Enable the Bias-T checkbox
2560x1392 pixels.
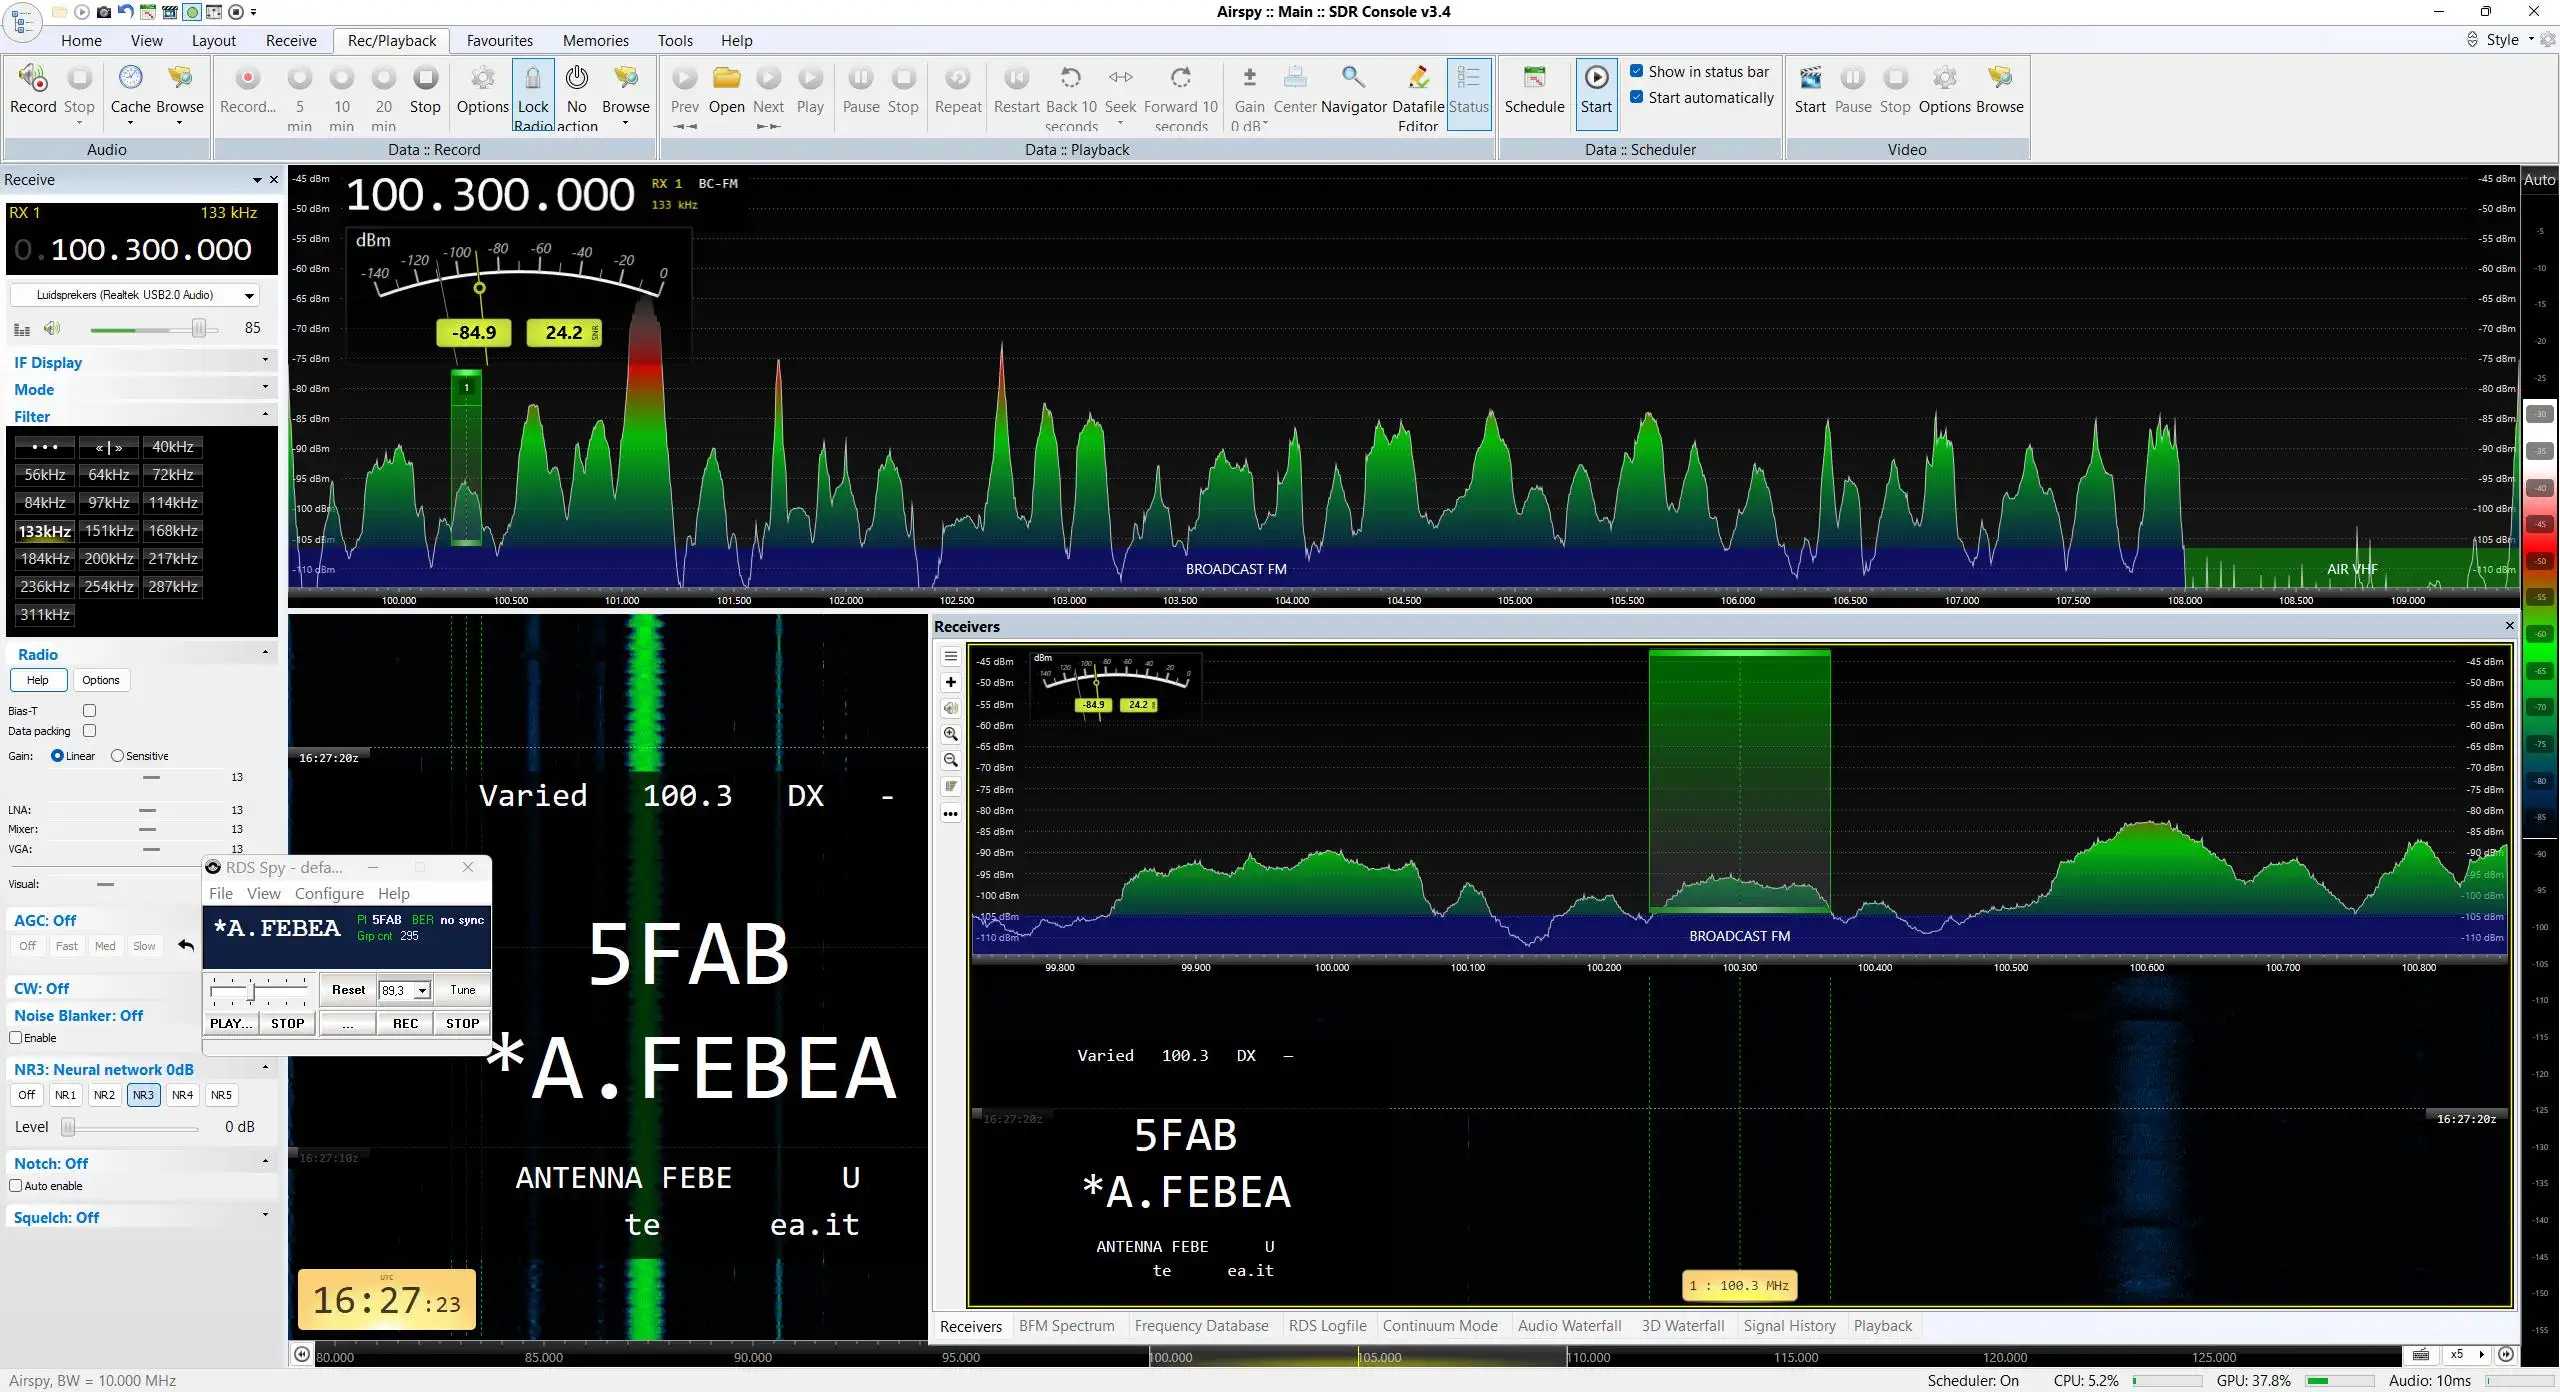tap(89, 710)
